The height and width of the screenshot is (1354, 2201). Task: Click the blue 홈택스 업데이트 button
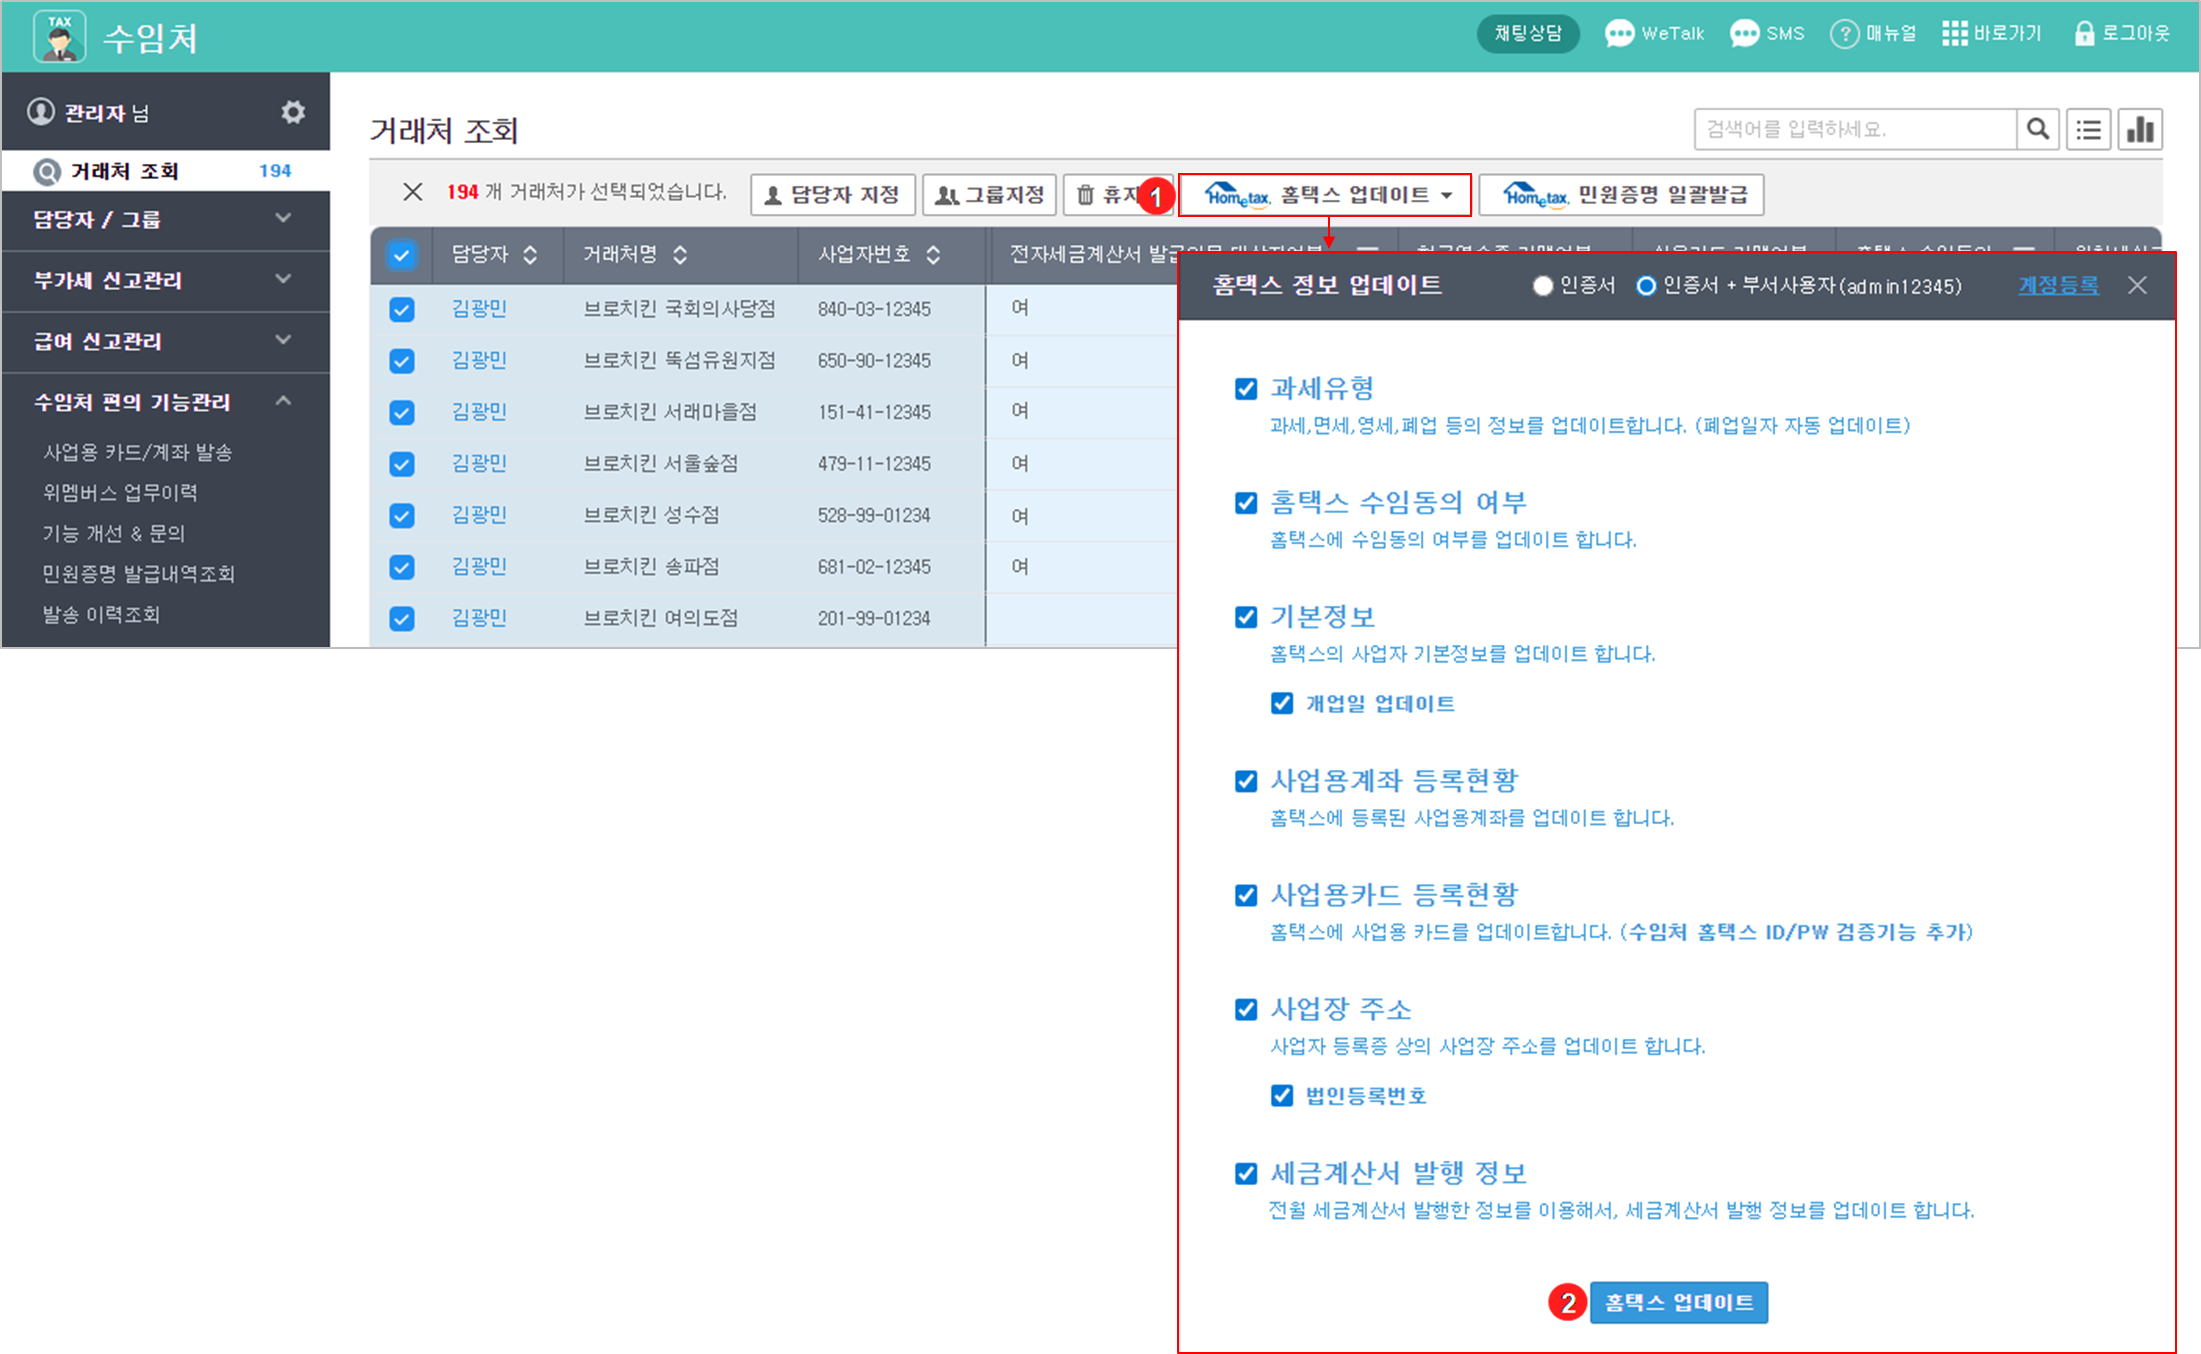(1678, 1302)
